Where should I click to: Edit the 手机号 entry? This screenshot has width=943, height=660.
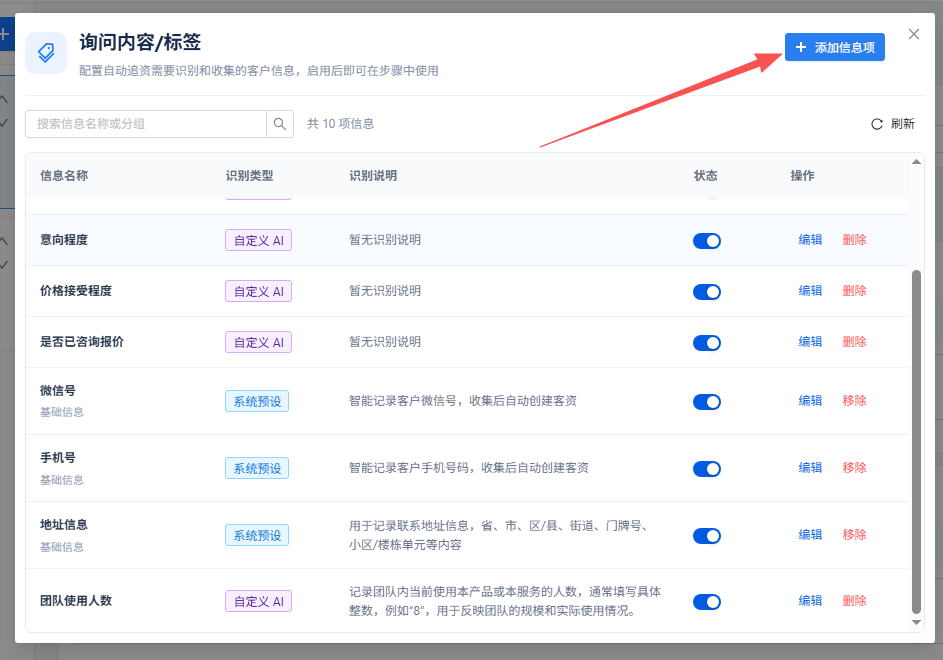pos(810,467)
